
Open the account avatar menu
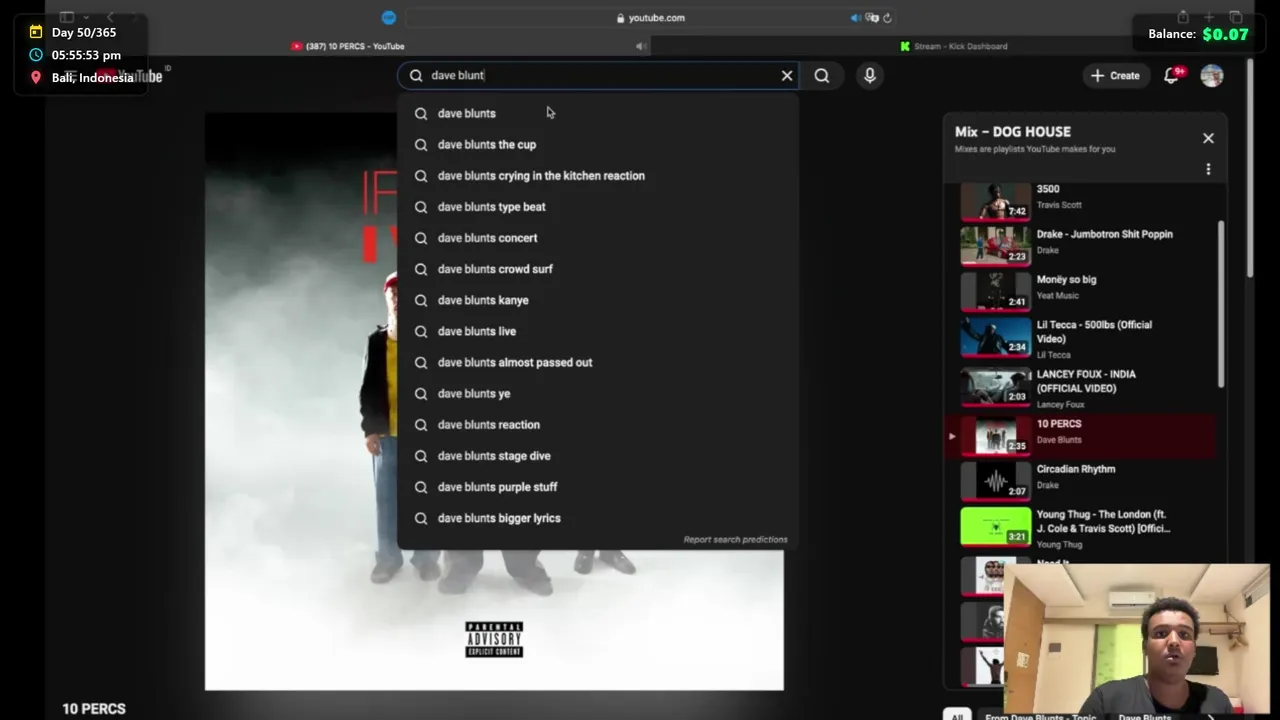1212,75
